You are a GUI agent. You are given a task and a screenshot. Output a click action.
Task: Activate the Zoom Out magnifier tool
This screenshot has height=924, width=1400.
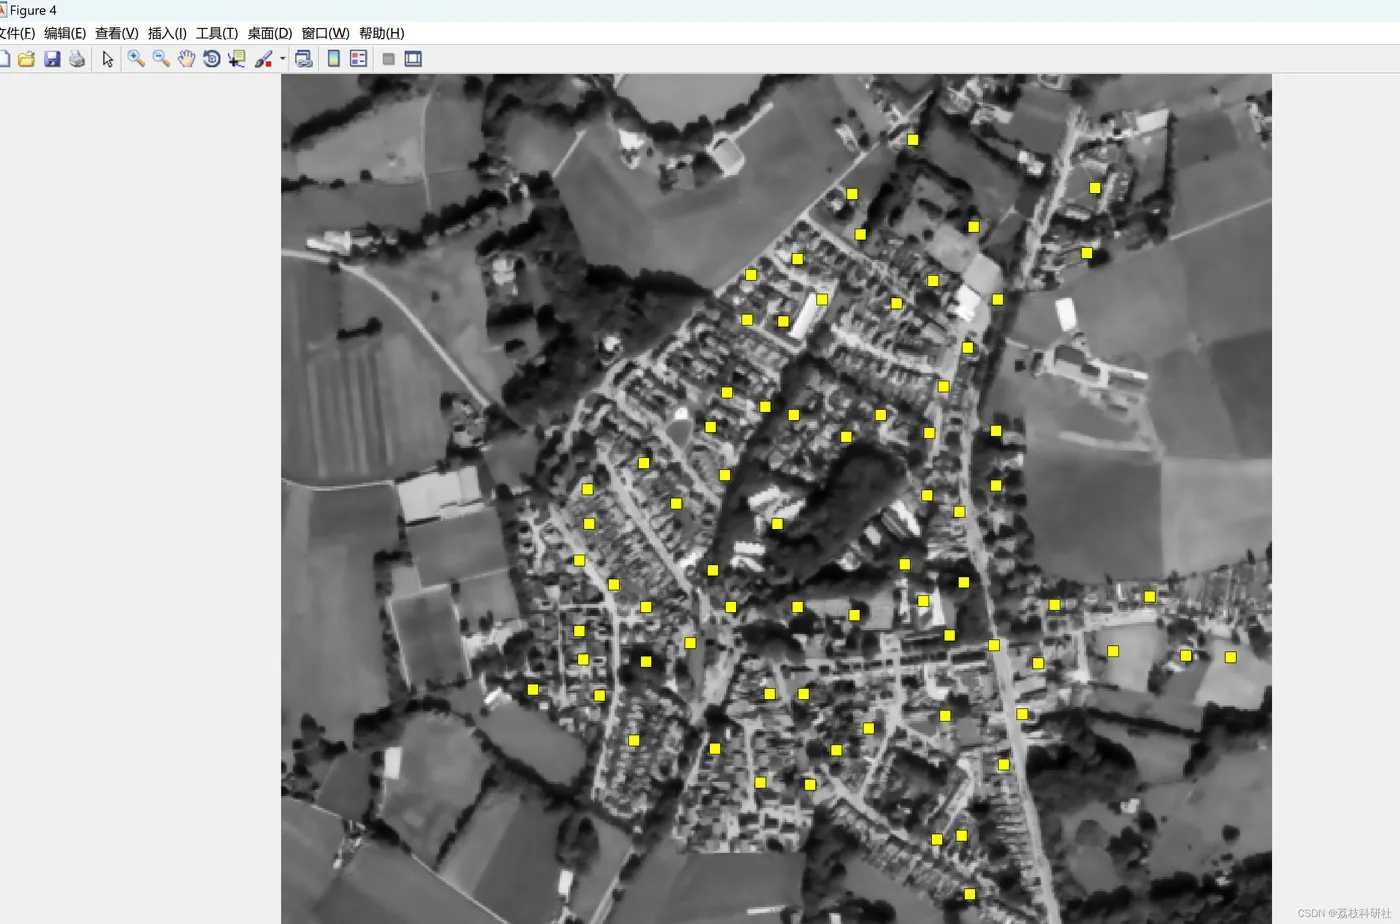(161, 59)
